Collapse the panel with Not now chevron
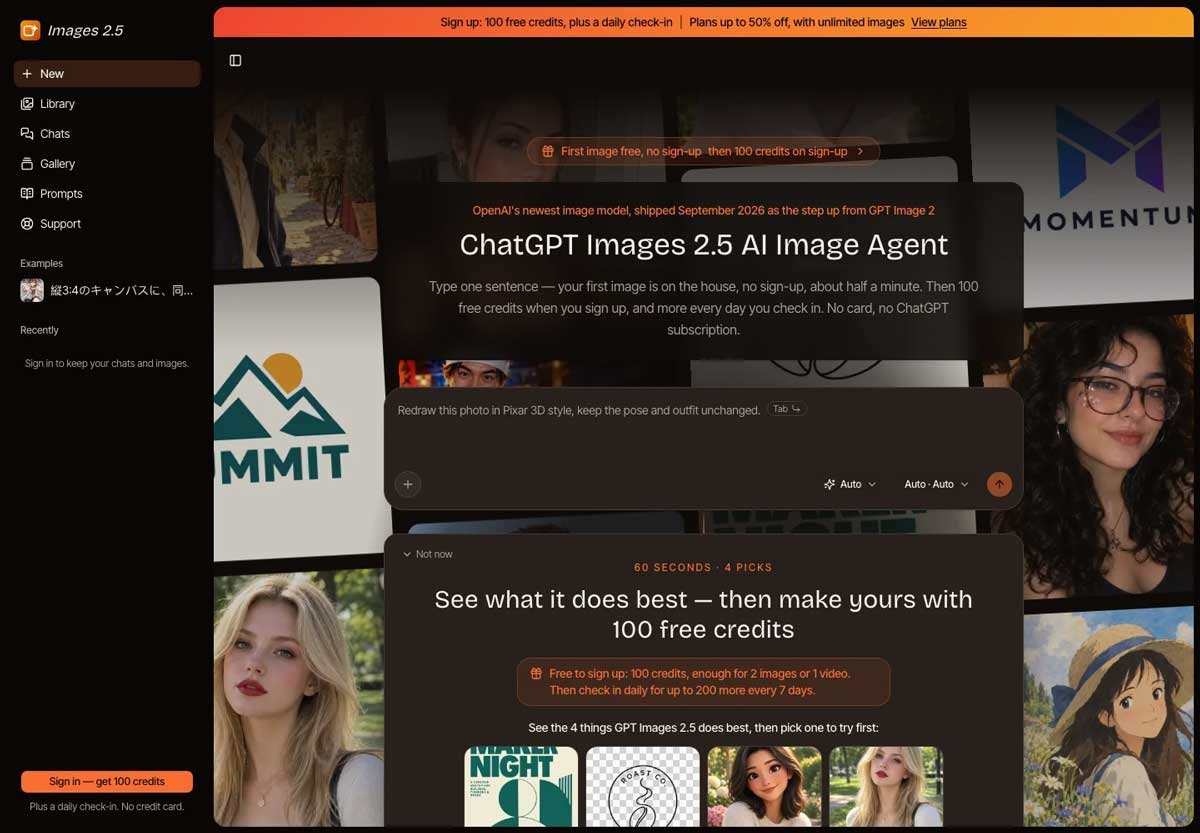The height and width of the screenshot is (833, 1200). click(407, 554)
